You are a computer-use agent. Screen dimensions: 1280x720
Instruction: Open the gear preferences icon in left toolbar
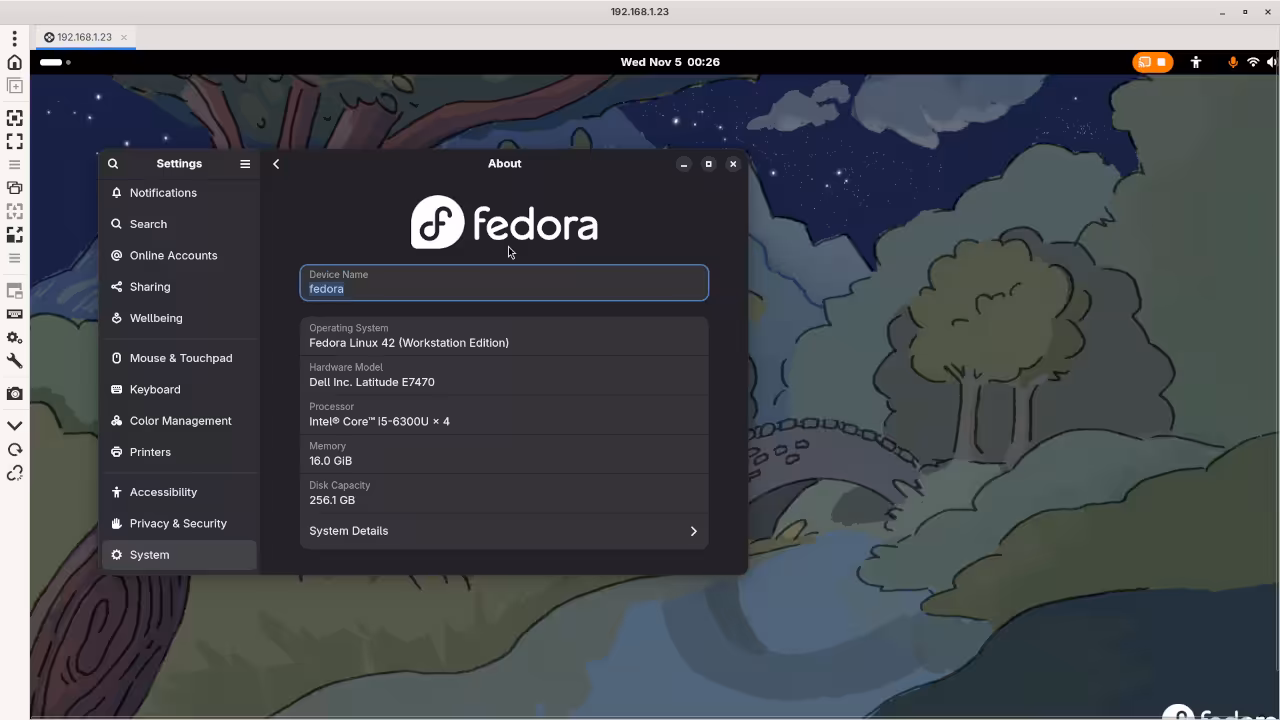[14, 338]
